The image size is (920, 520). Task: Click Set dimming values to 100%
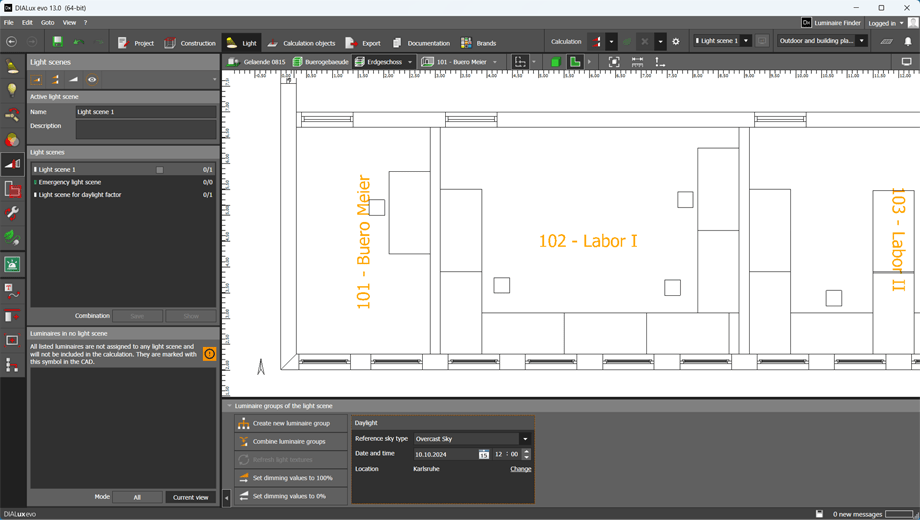[x=291, y=478]
